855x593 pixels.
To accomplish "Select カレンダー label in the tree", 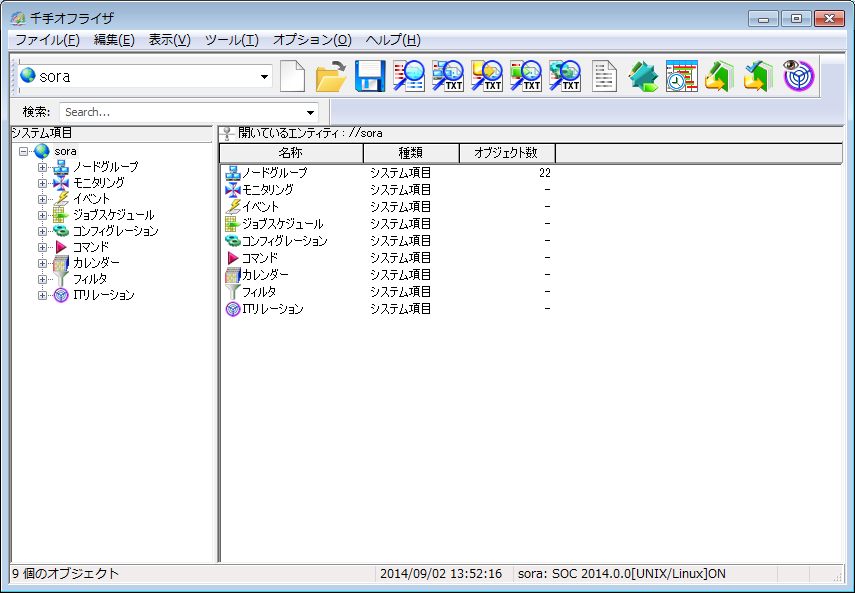I will pos(96,263).
